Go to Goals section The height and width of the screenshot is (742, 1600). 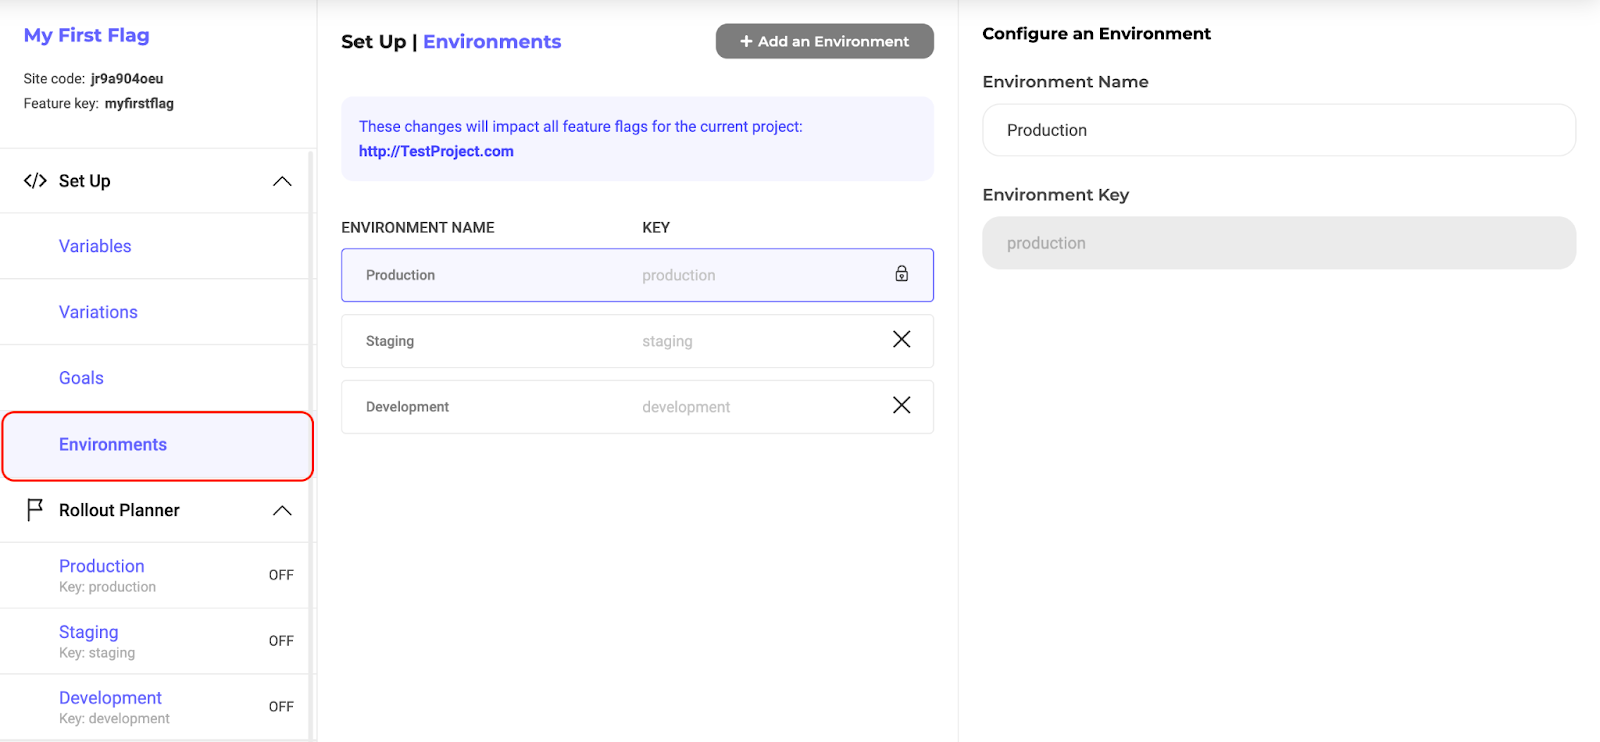(81, 378)
